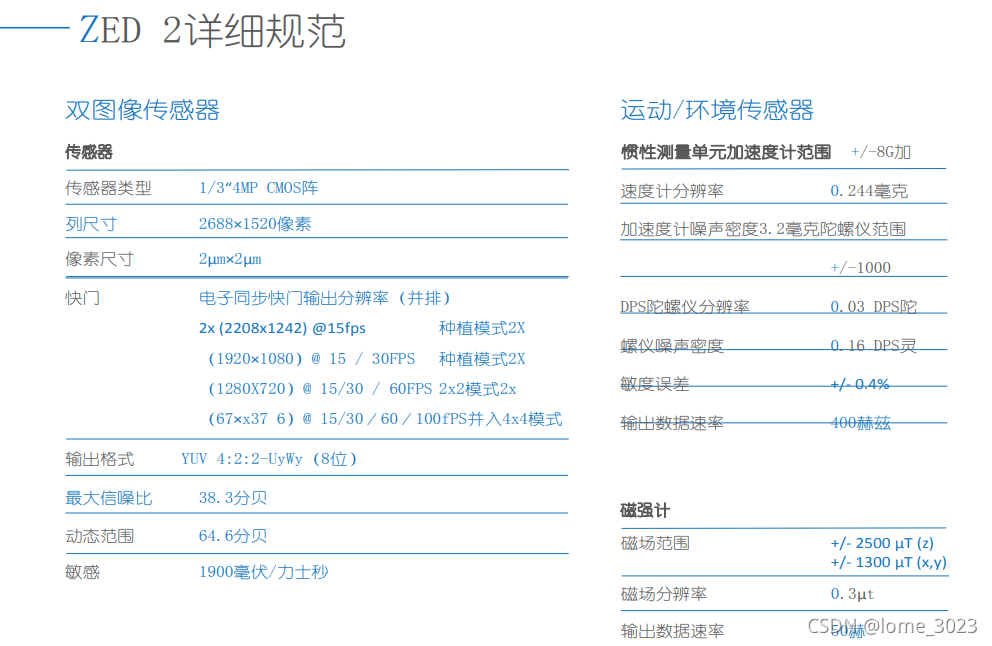Click the '螺仪噪声密度' label
Image resolution: width=992 pixels, height=646 pixels.
pyautogui.click(x=672, y=345)
